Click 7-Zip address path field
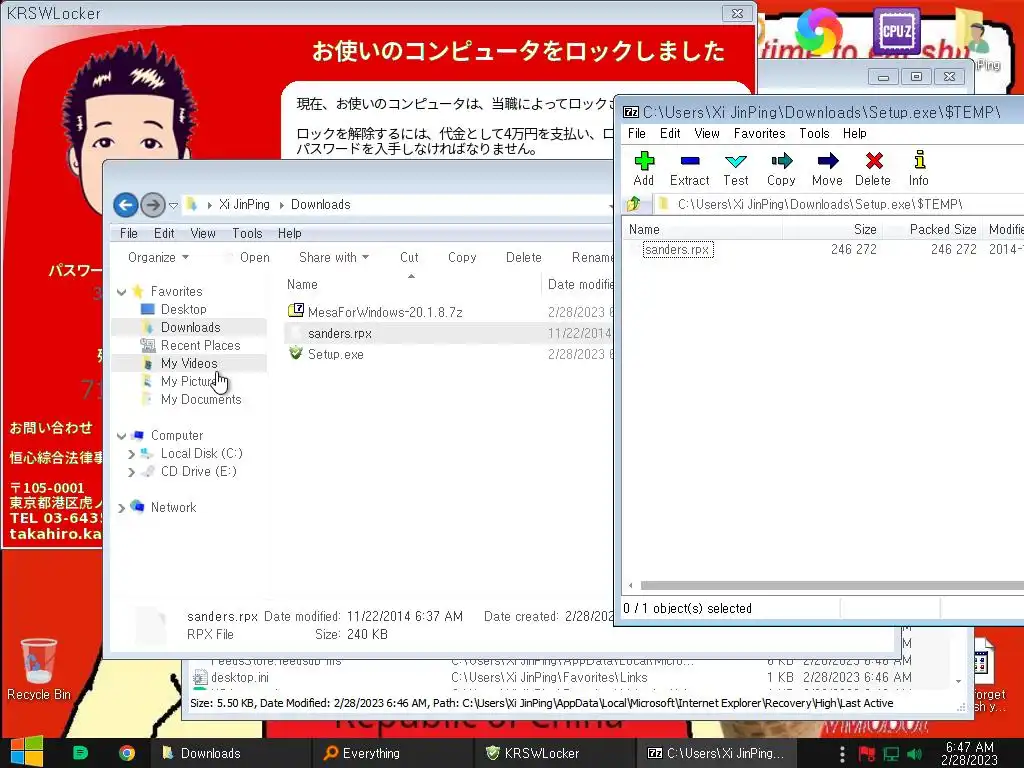The width and height of the screenshot is (1024, 768). point(839,204)
